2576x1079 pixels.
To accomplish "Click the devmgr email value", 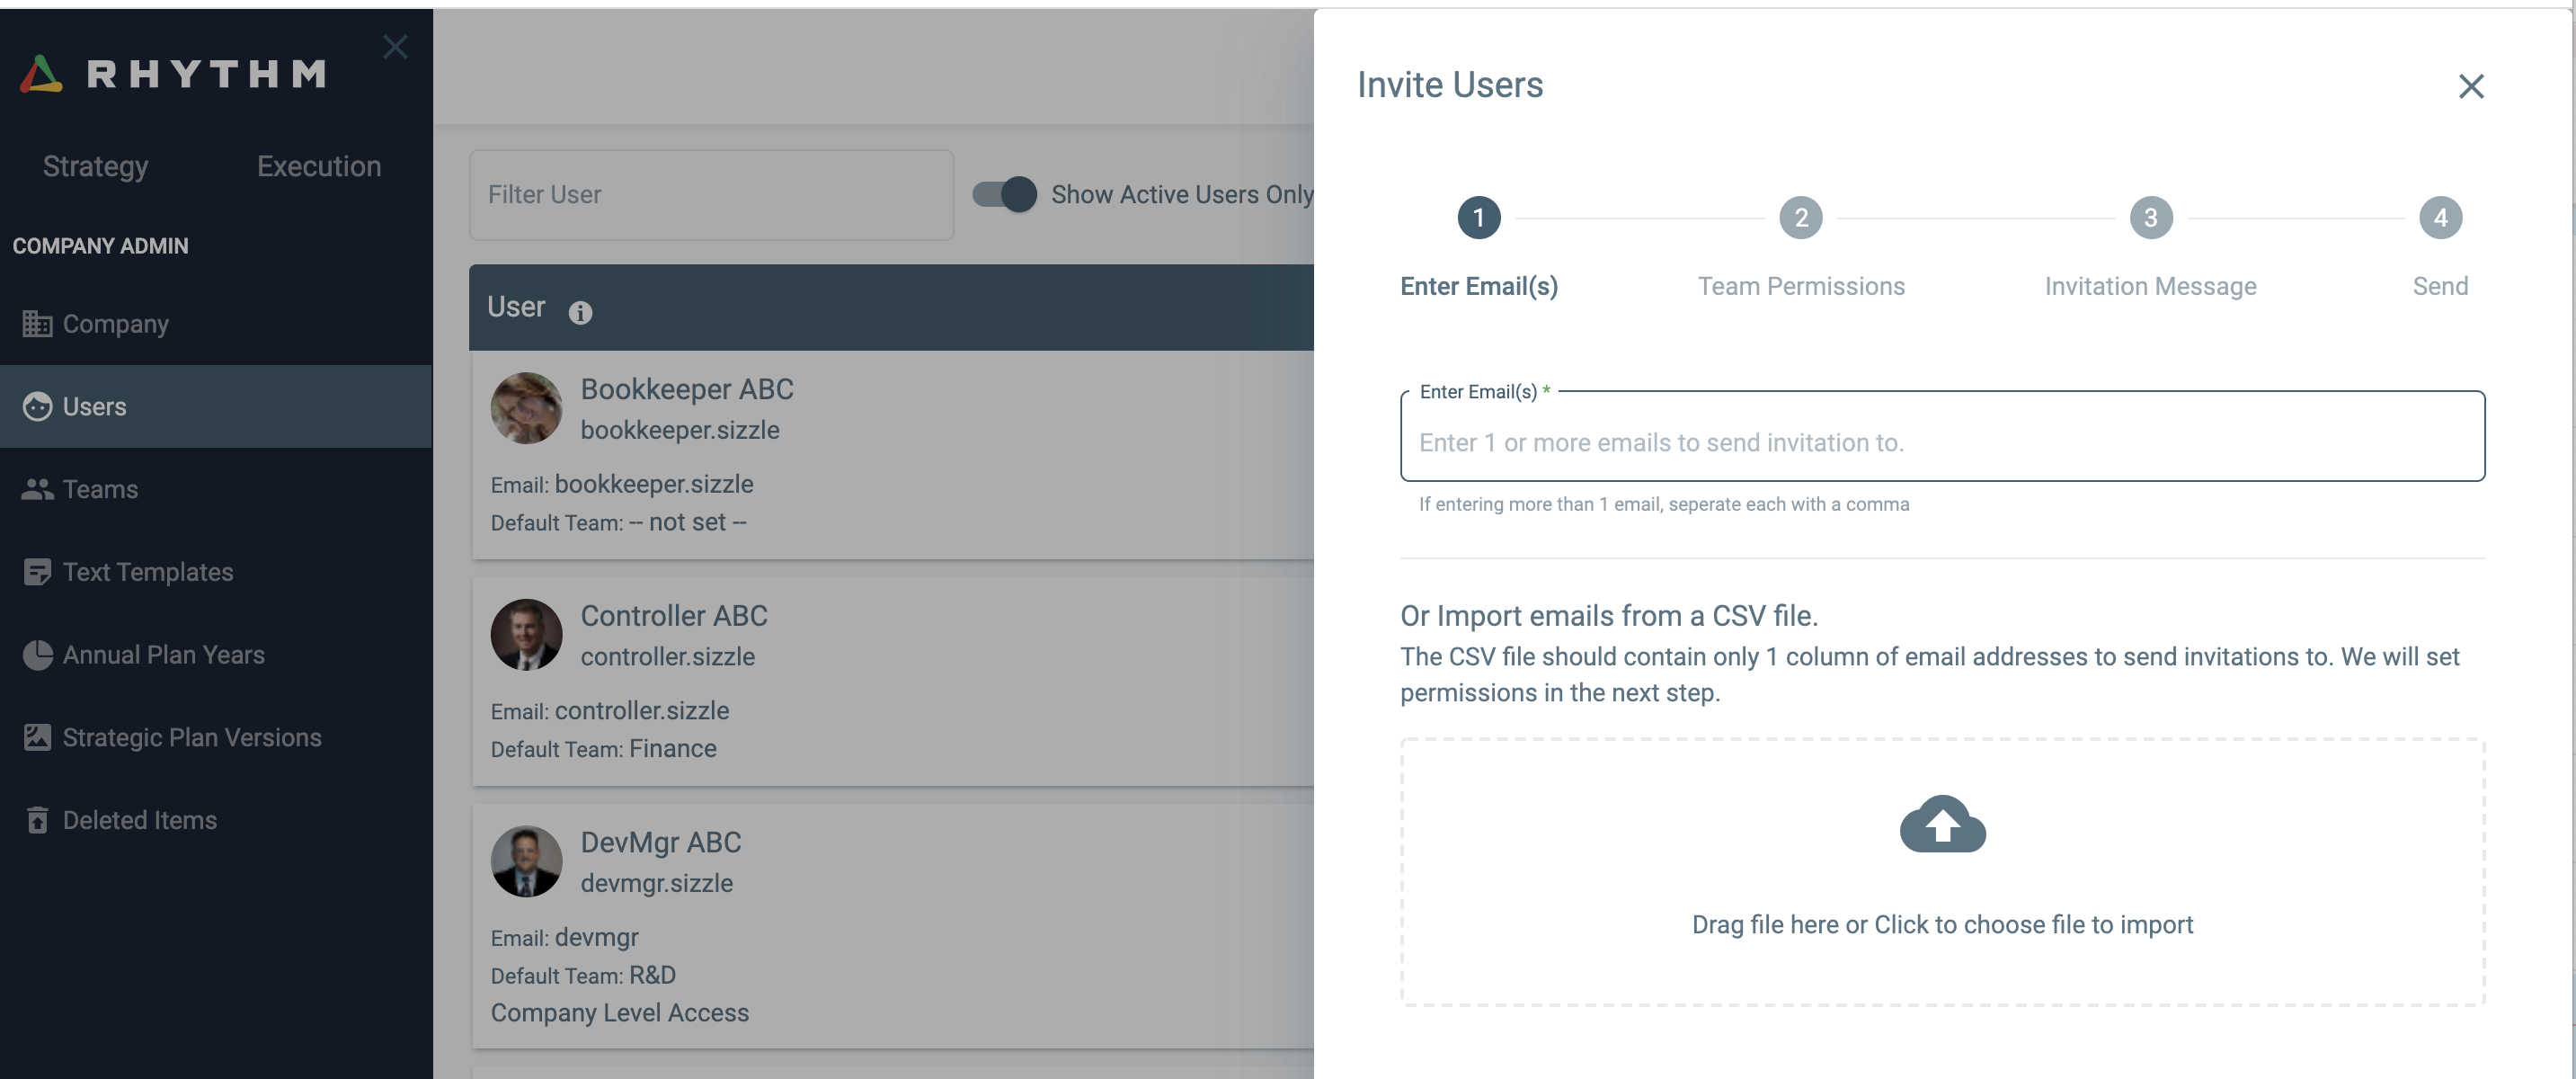I will tap(597, 938).
